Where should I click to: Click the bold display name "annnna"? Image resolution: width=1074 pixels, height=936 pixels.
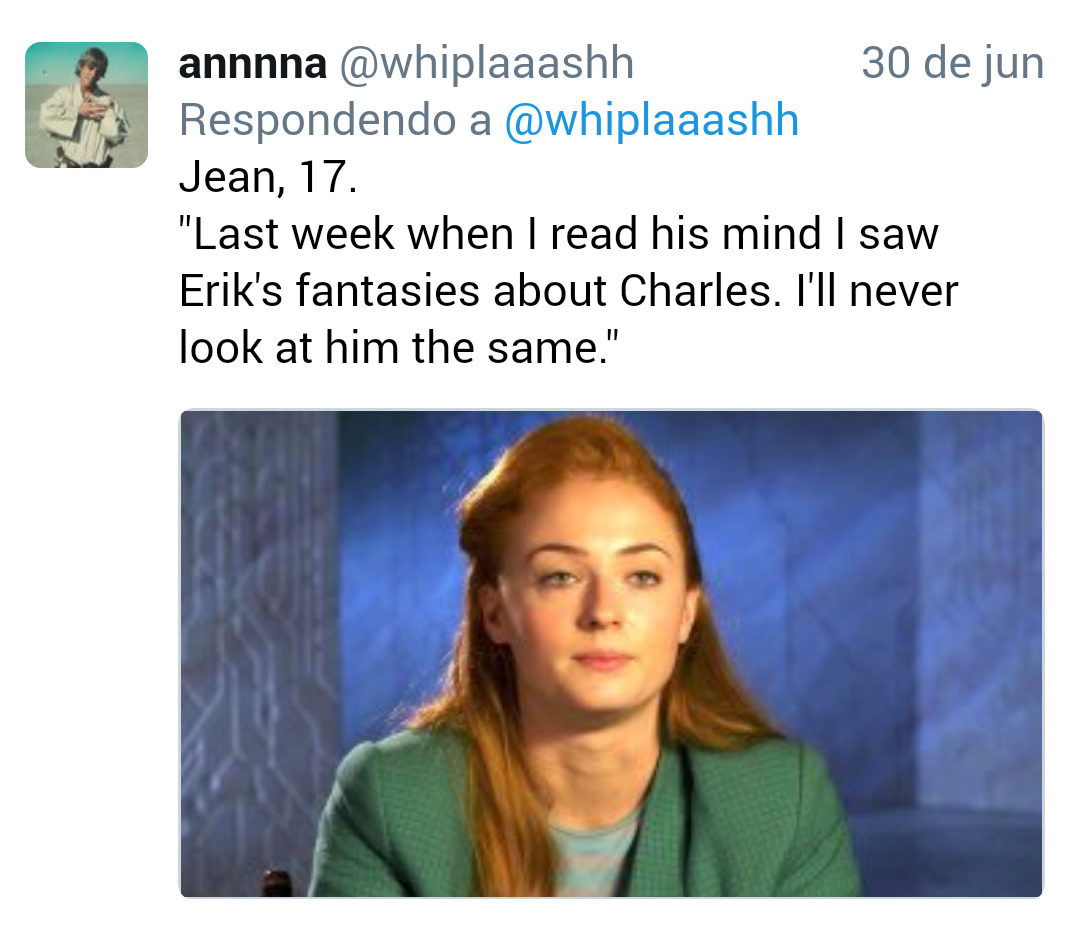click(252, 64)
